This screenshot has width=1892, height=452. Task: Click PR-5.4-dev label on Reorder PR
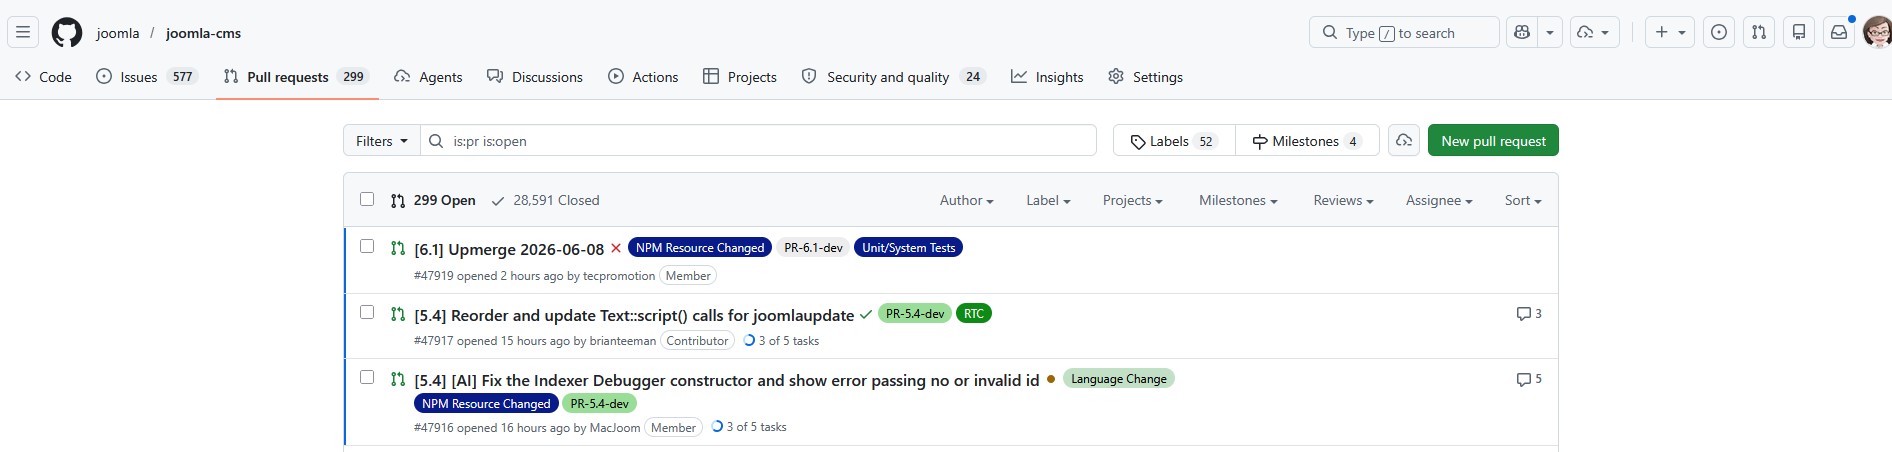(x=915, y=314)
